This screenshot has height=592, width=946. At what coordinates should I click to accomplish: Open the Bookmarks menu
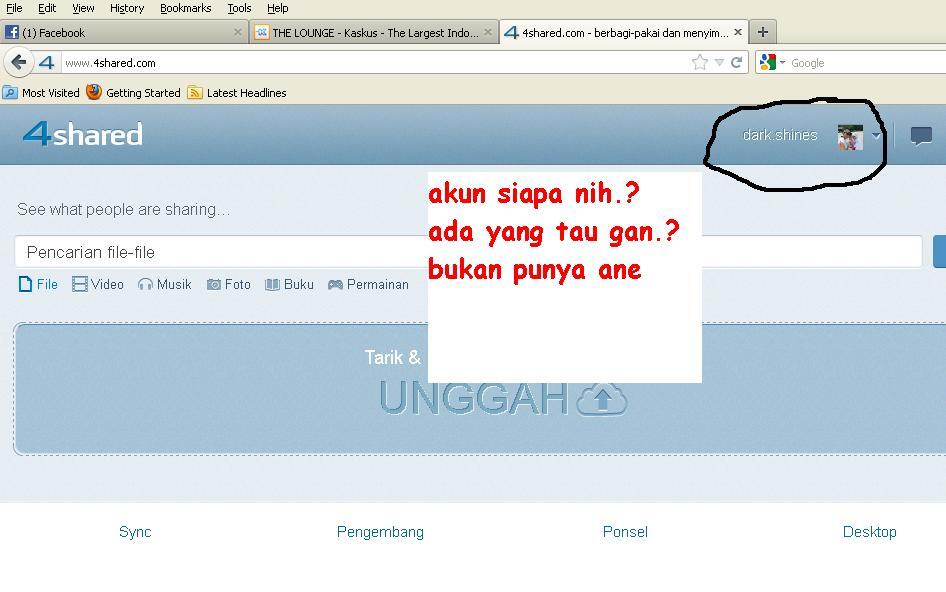(185, 8)
